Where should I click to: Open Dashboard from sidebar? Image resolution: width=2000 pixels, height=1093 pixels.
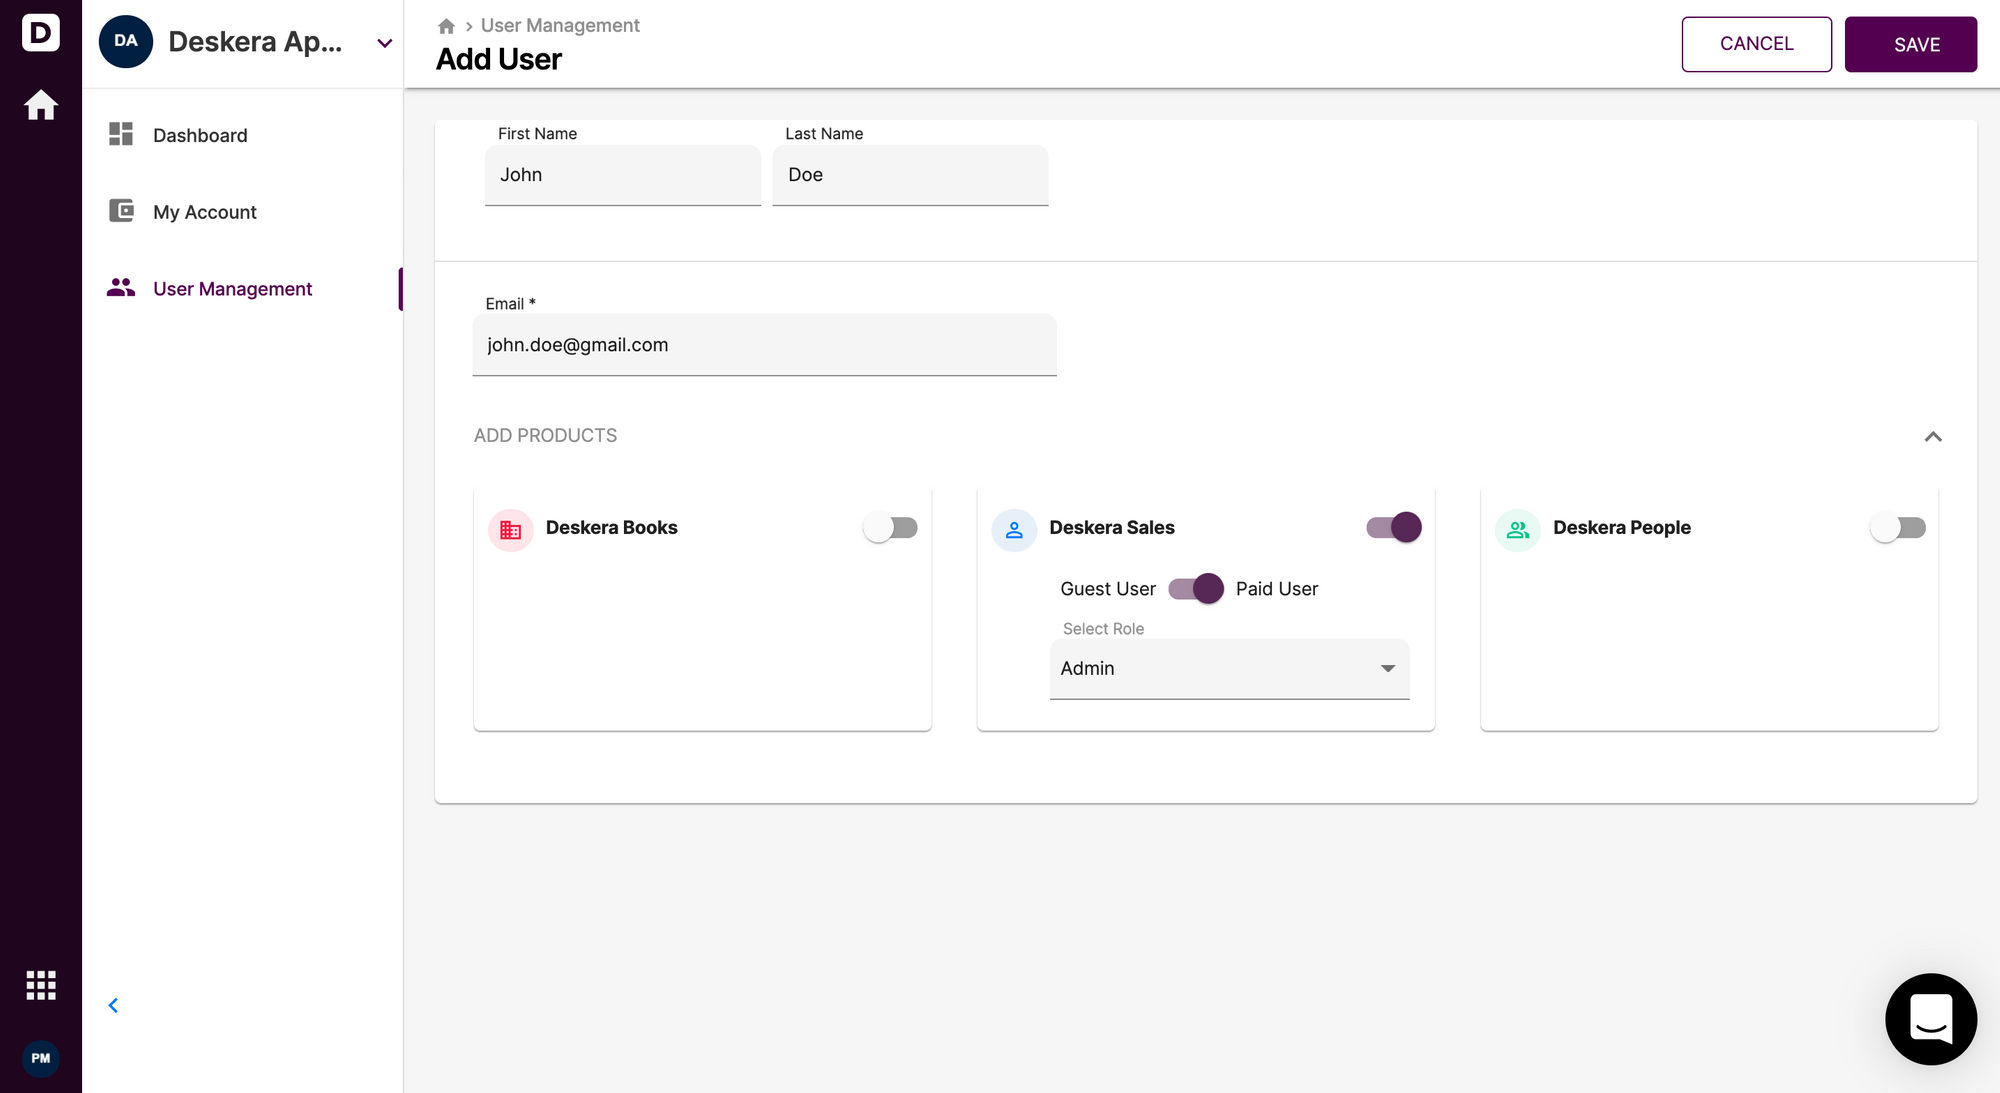[242, 135]
